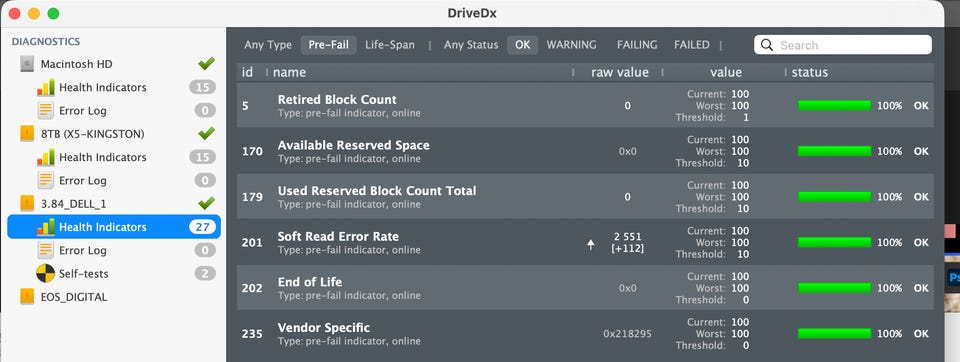
Task: Click the status column header
Action: 809,72
